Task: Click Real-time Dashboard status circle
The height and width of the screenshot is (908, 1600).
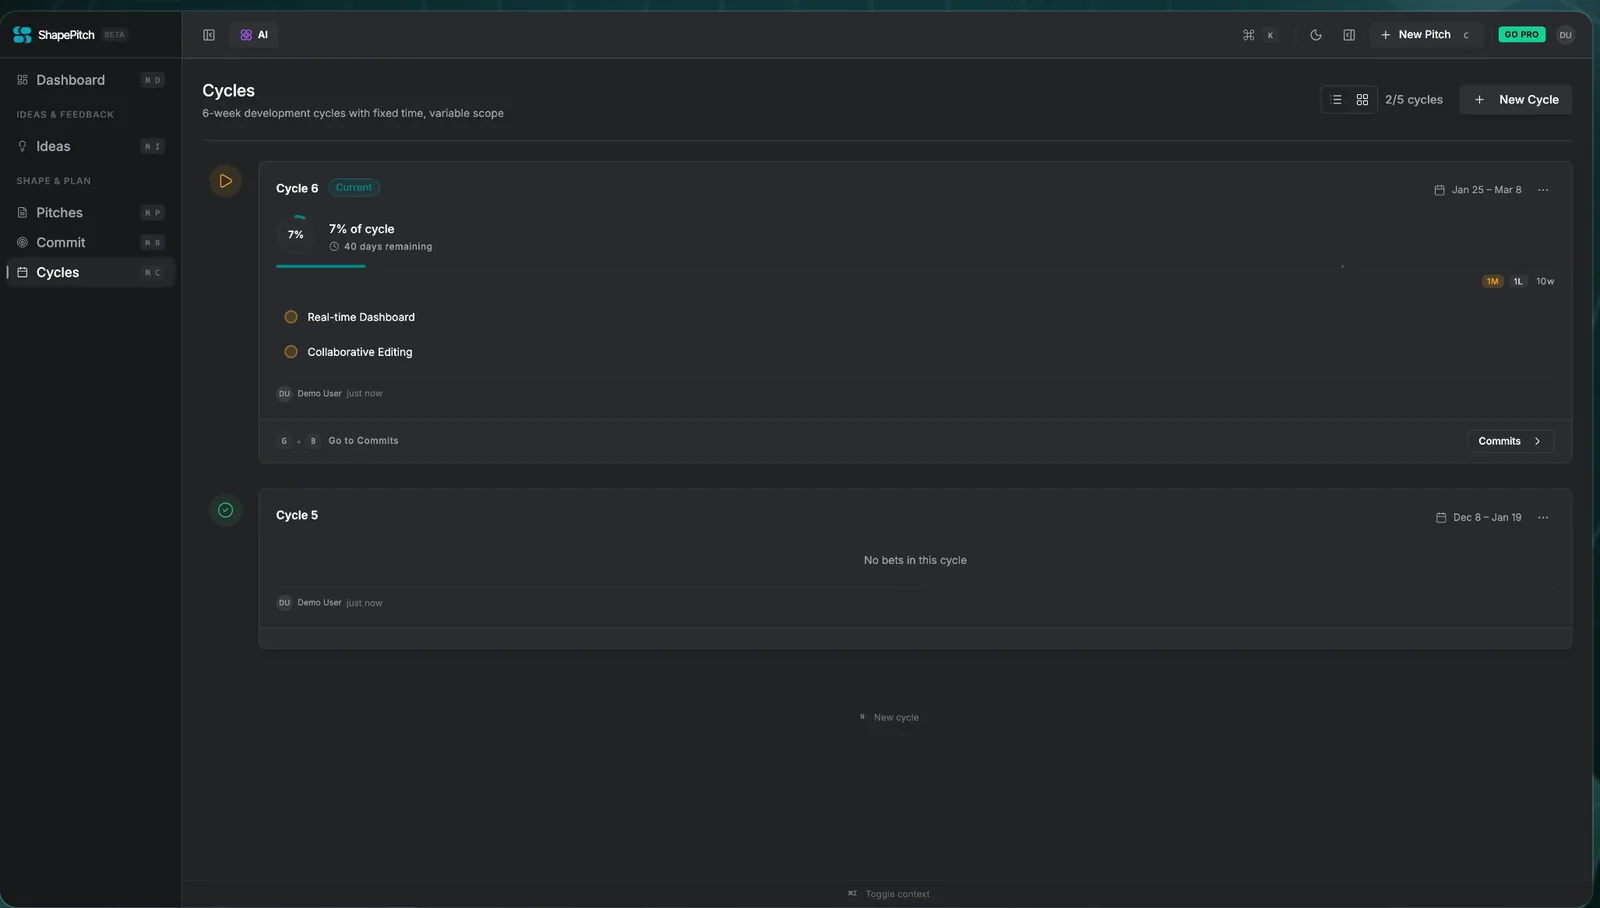Action: 291,317
